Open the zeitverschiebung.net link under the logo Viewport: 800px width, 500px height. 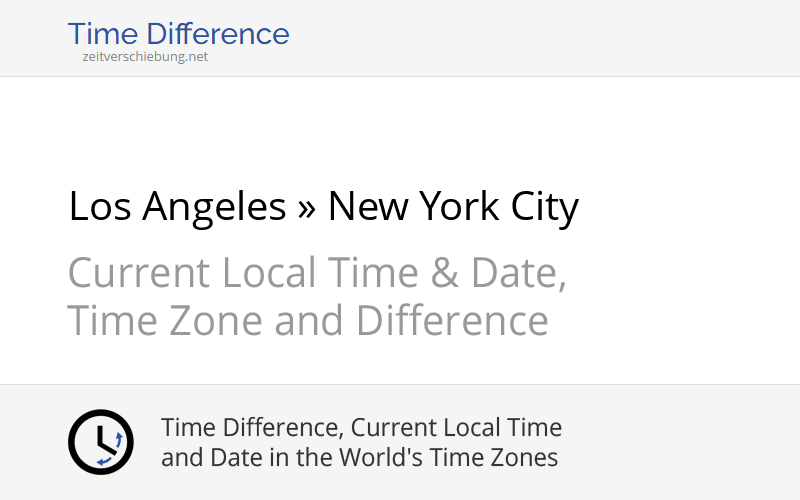coord(145,57)
